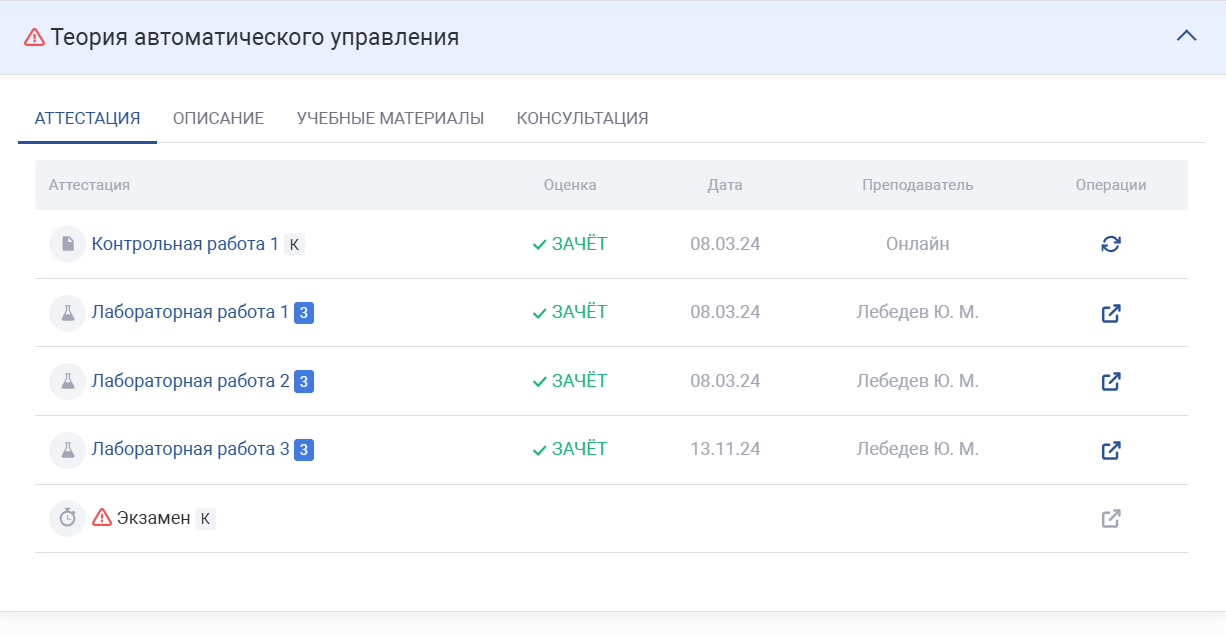
Task: Click the document icon beside Контрольная работа 1
Action: [x=67, y=244]
